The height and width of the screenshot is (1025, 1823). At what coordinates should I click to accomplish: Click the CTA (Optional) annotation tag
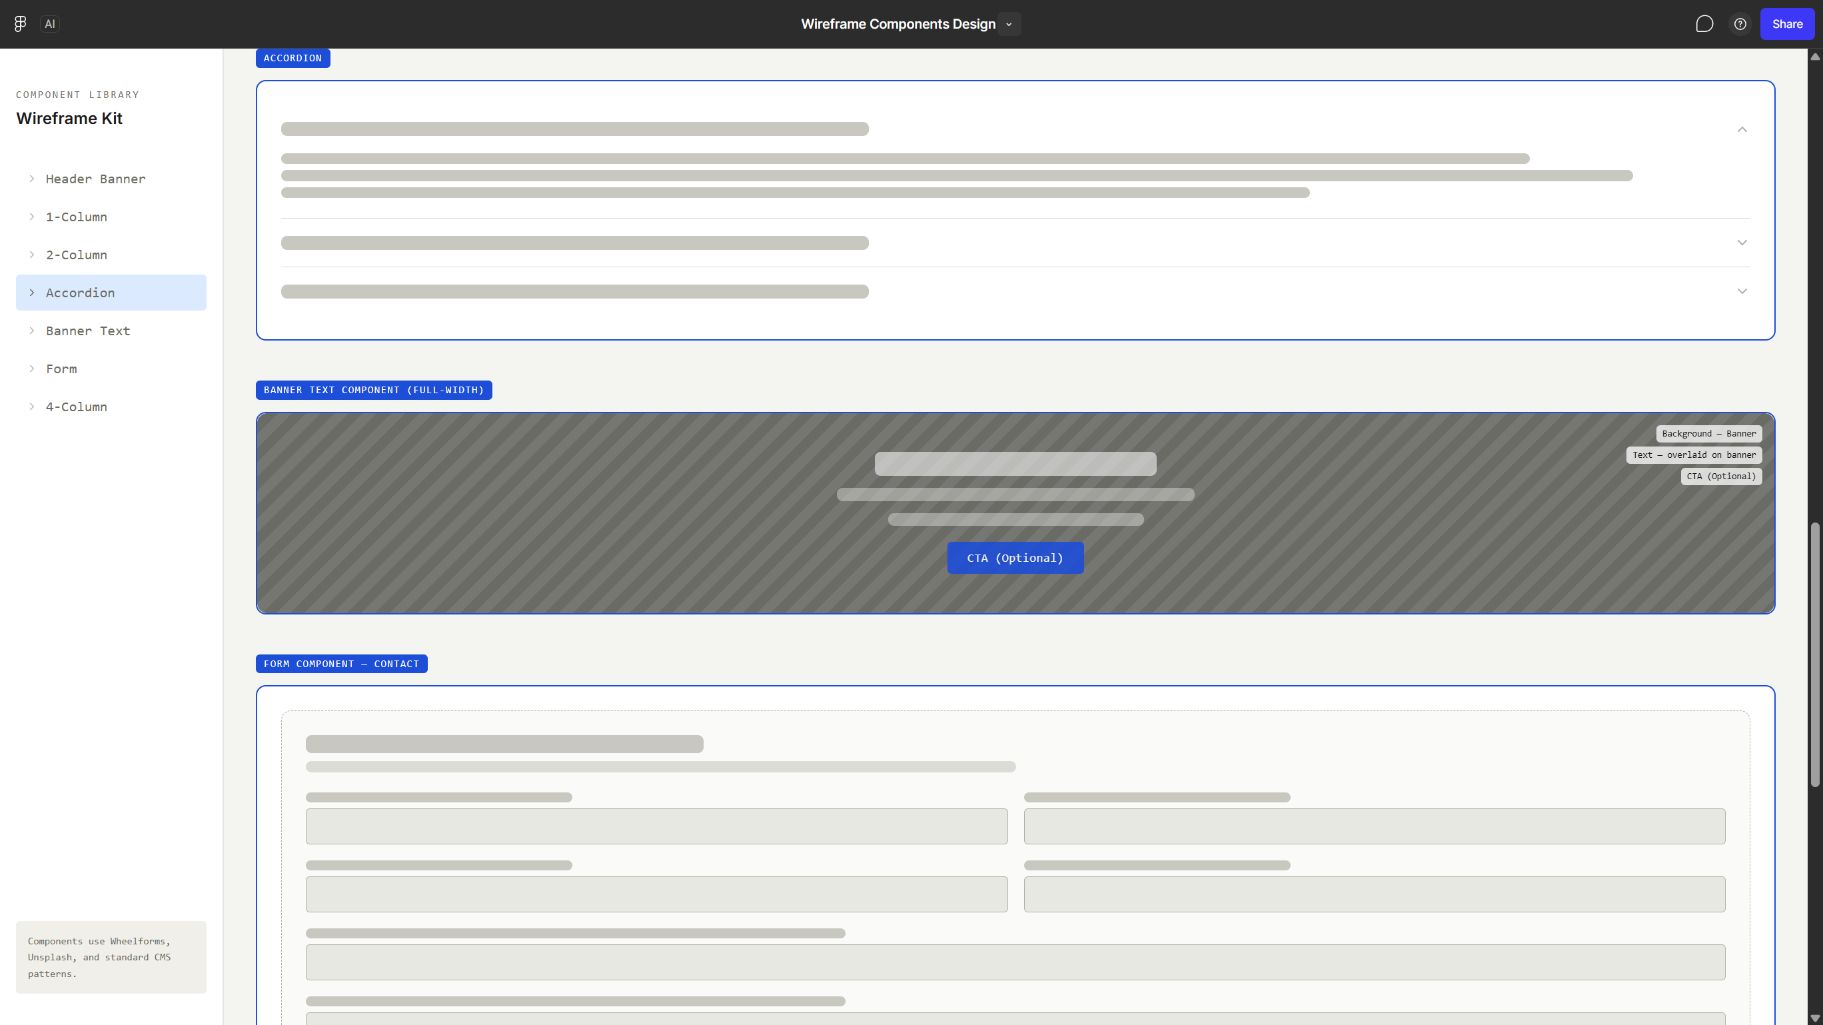pyautogui.click(x=1721, y=476)
